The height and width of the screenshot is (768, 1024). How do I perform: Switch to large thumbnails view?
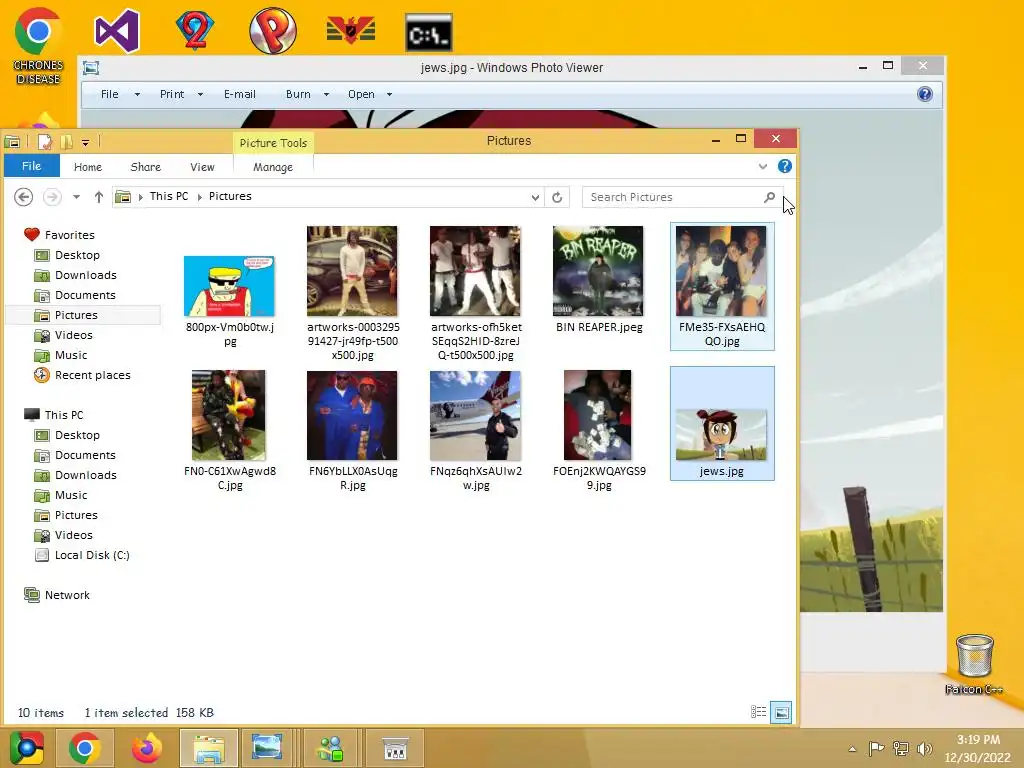(x=781, y=712)
